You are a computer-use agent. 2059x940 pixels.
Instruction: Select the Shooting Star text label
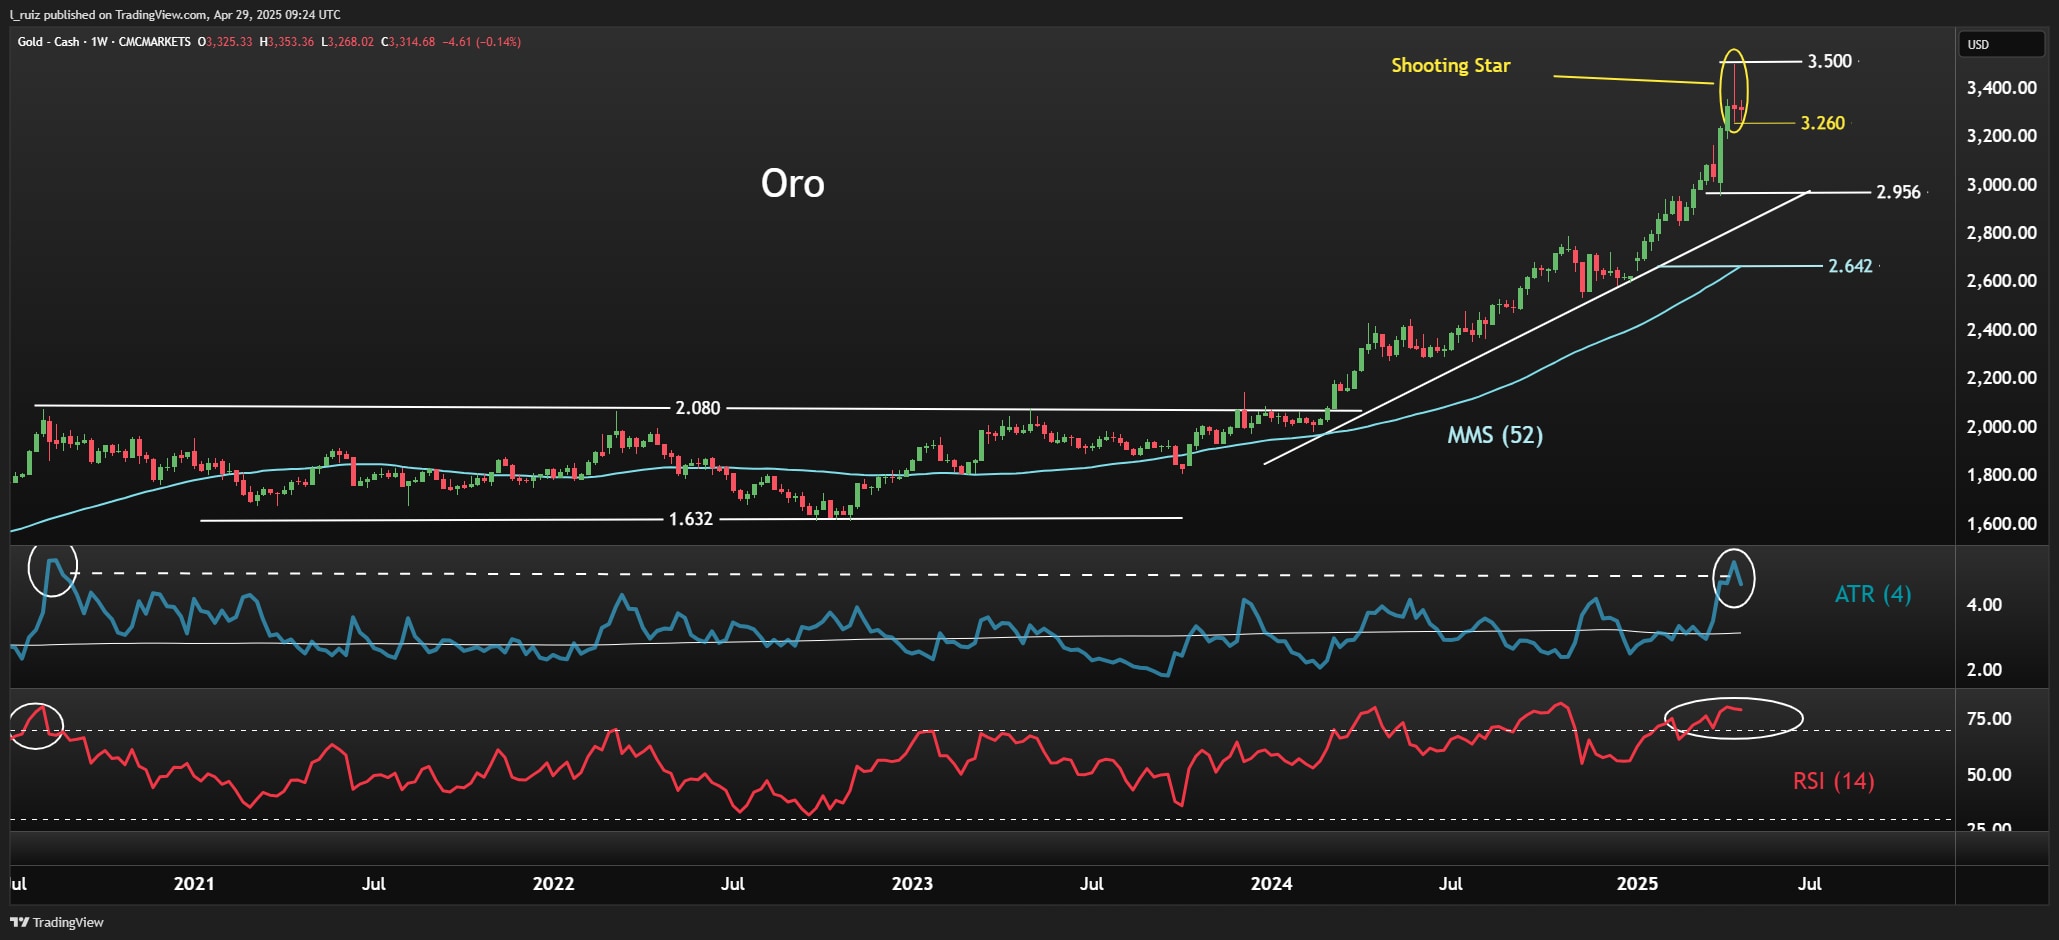tap(1450, 66)
